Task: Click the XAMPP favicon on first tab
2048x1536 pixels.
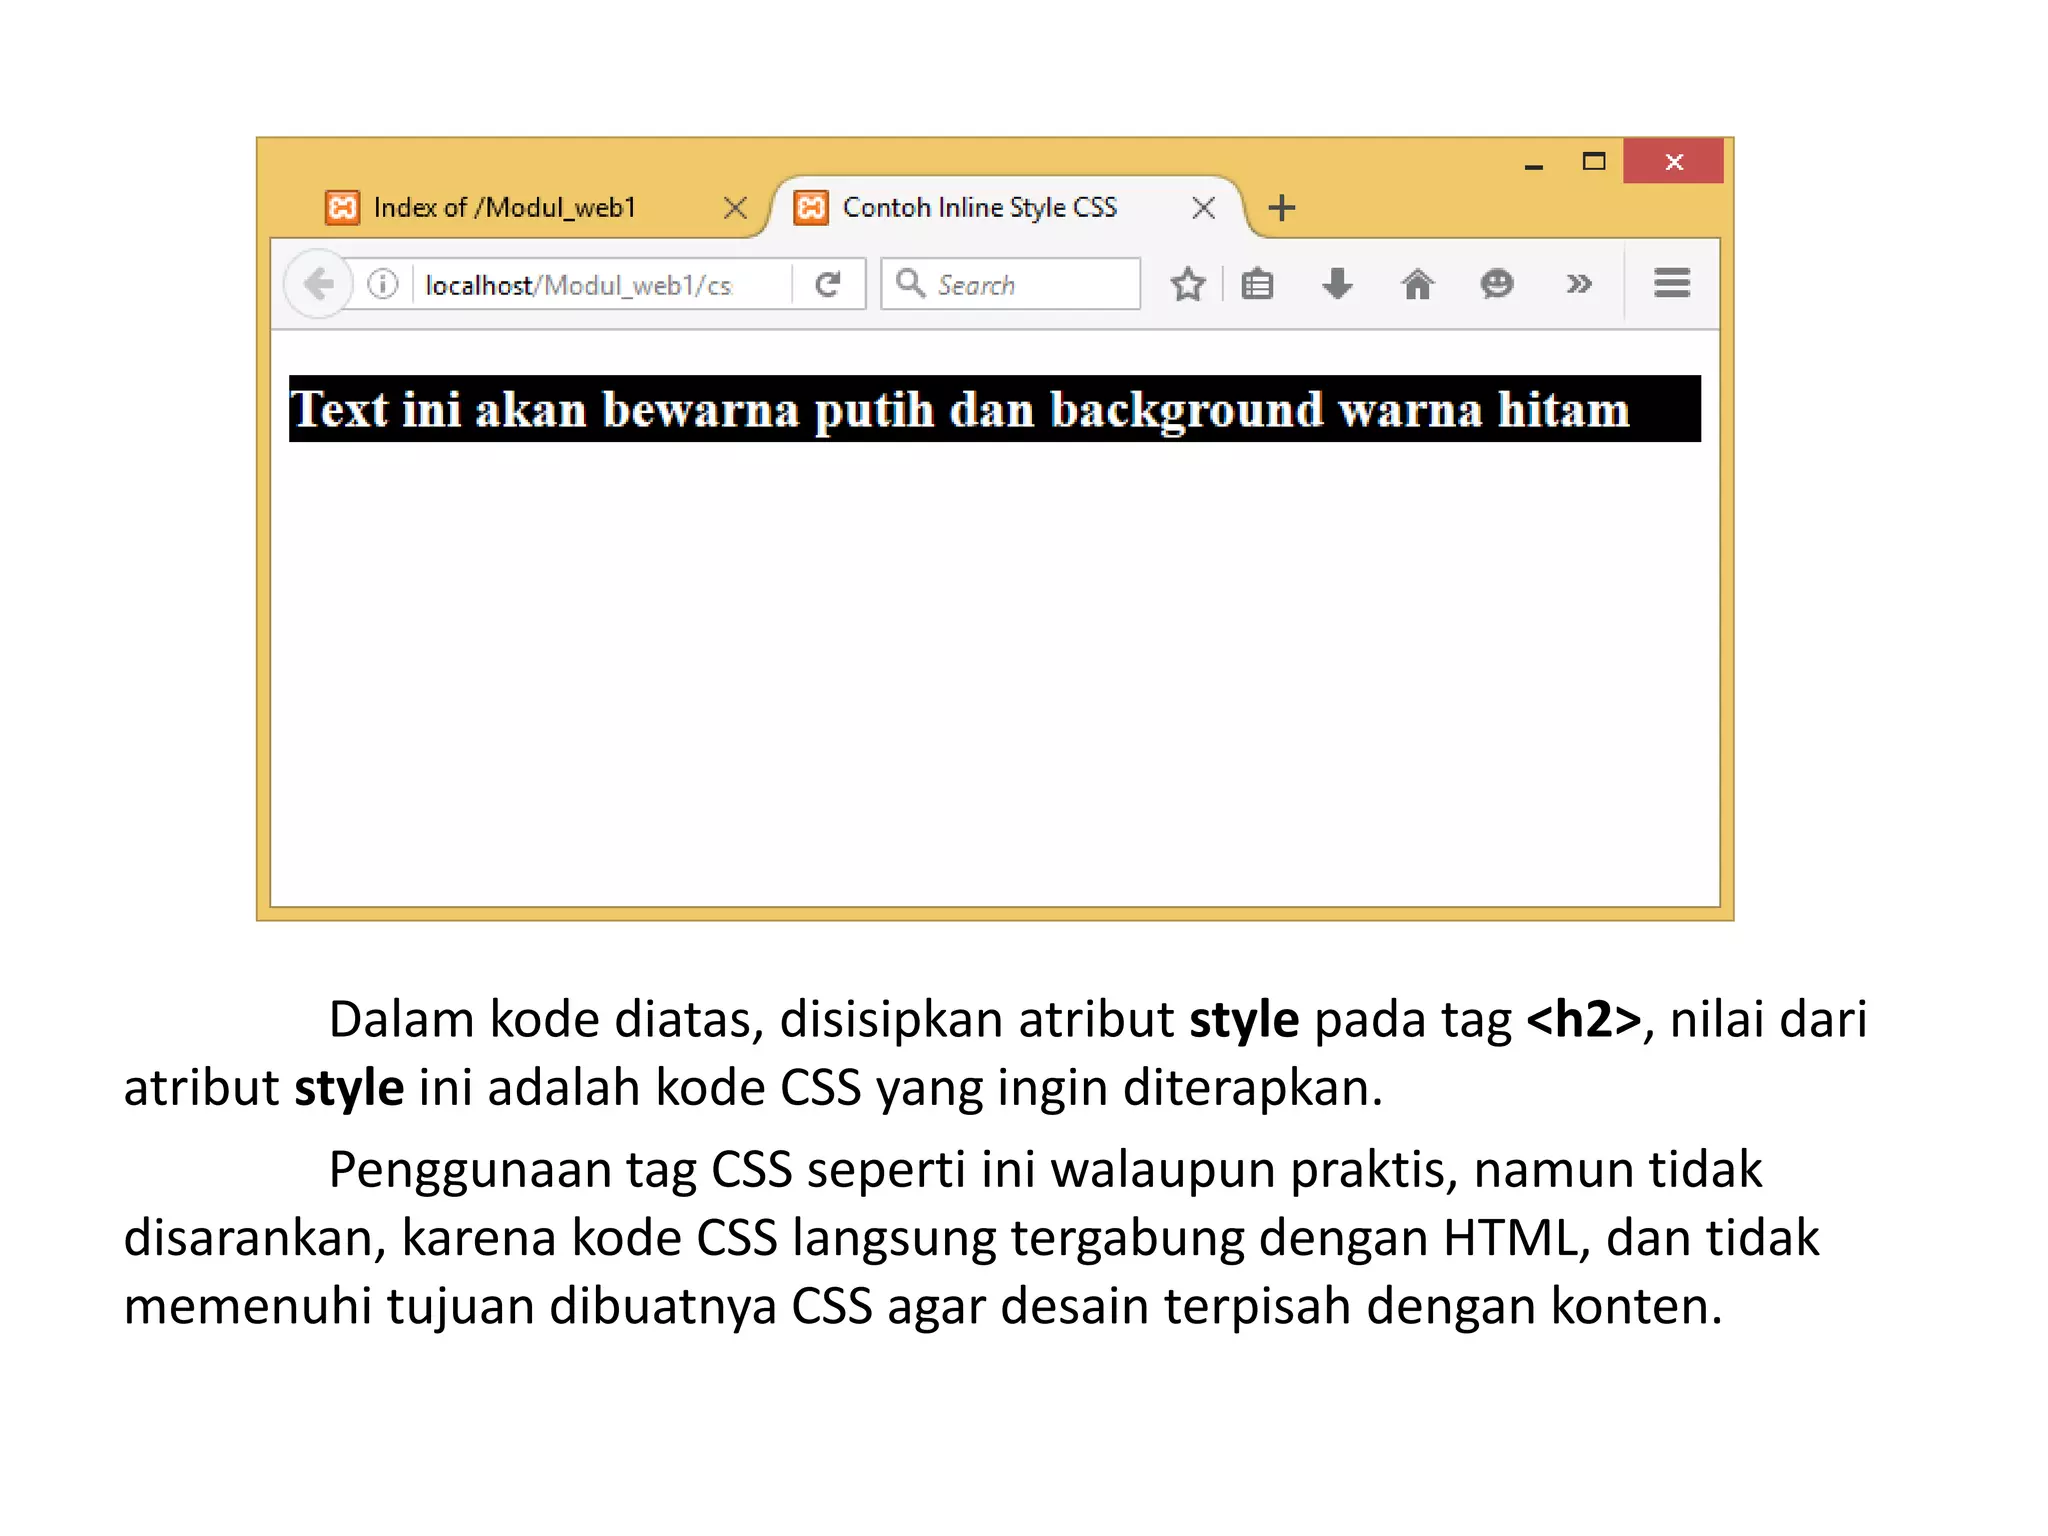Action: point(342,208)
